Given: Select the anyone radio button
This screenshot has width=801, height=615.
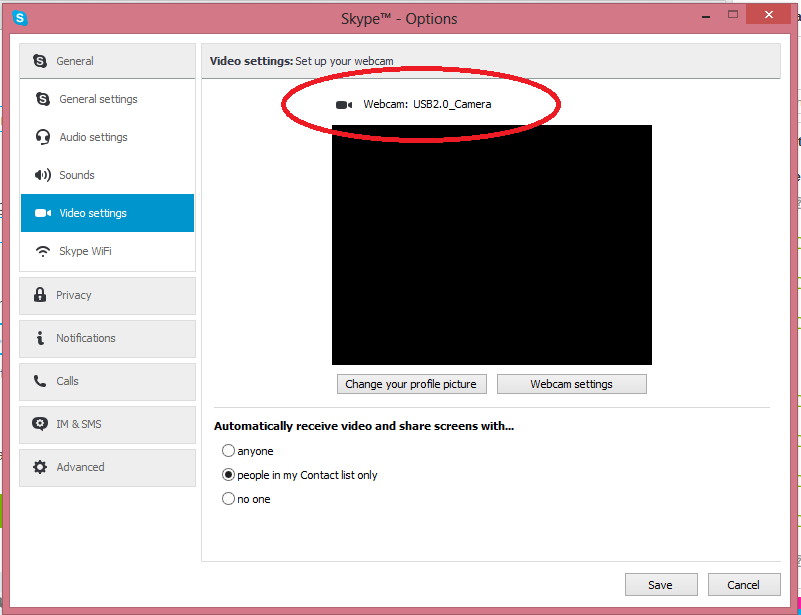Looking at the screenshot, I should pos(228,450).
